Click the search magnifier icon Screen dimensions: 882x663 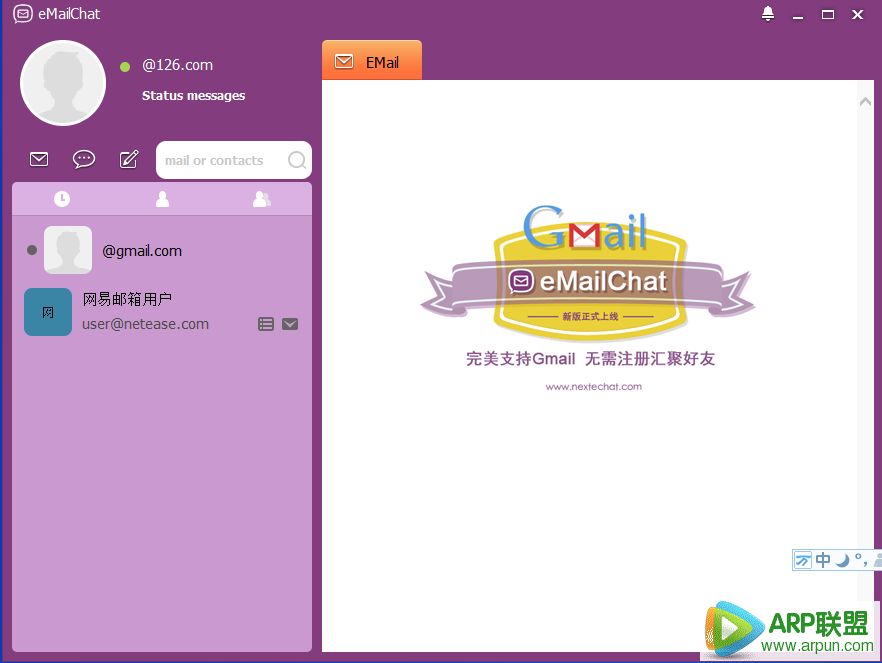(x=296, y=160)
